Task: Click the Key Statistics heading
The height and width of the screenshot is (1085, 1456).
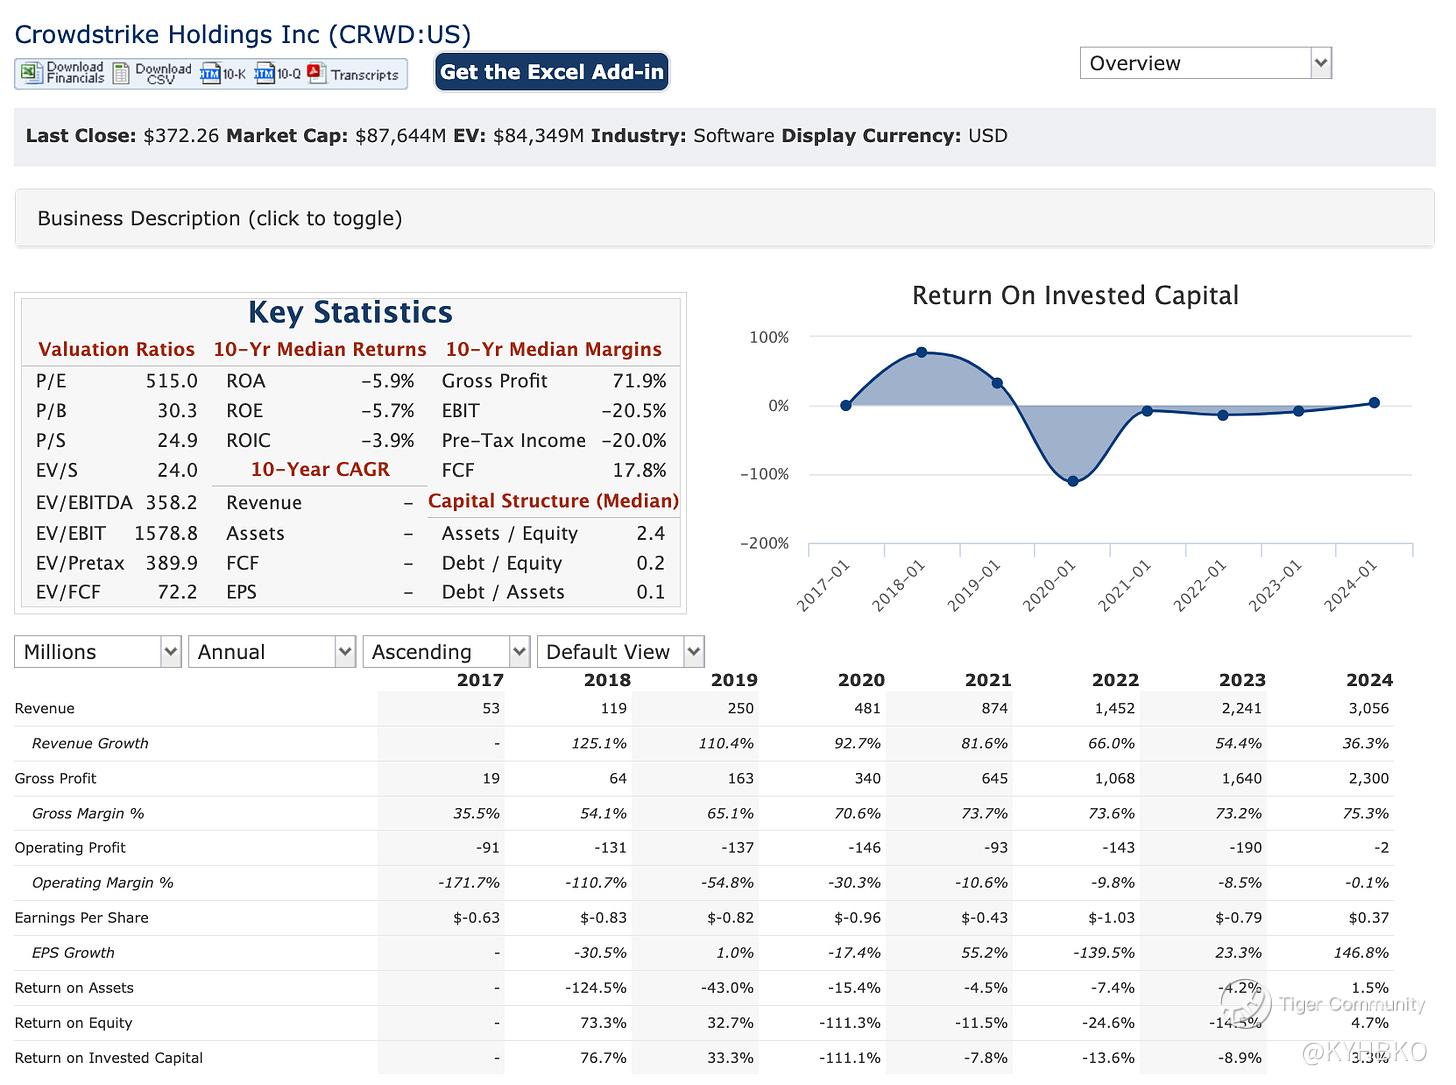Action: pos(350,312)
